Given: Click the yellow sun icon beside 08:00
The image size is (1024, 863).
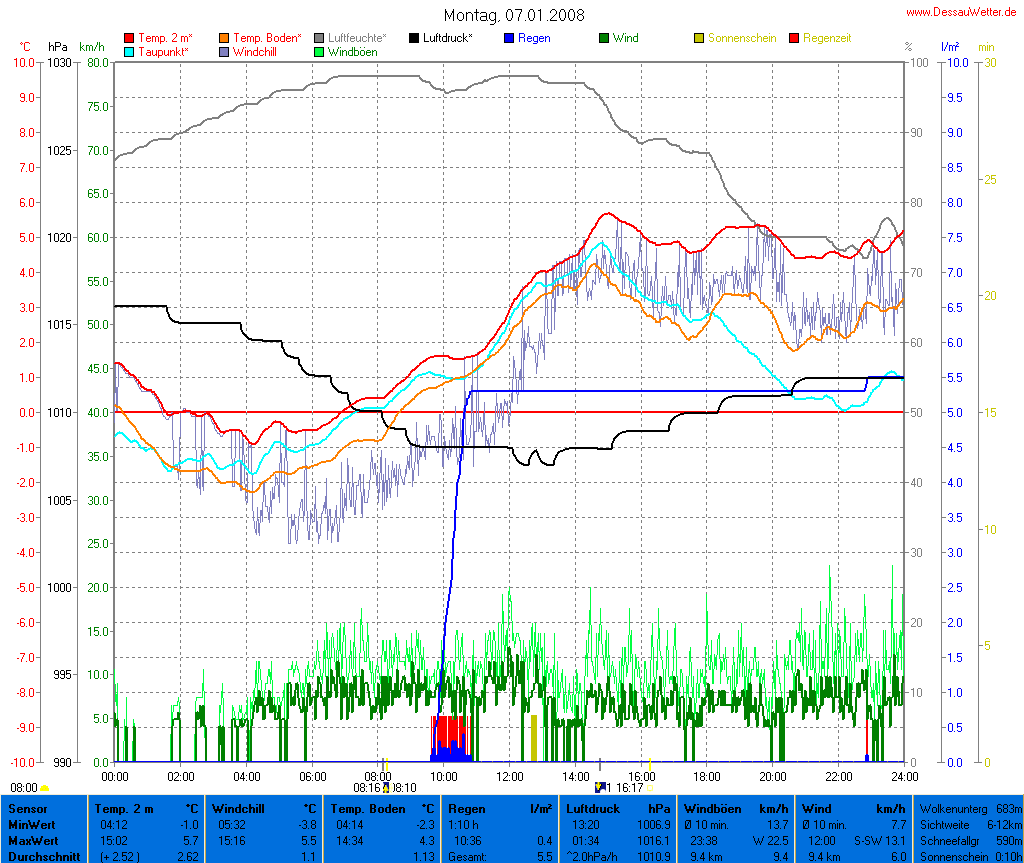Looking at the screenshot, I should click(45, 788).
